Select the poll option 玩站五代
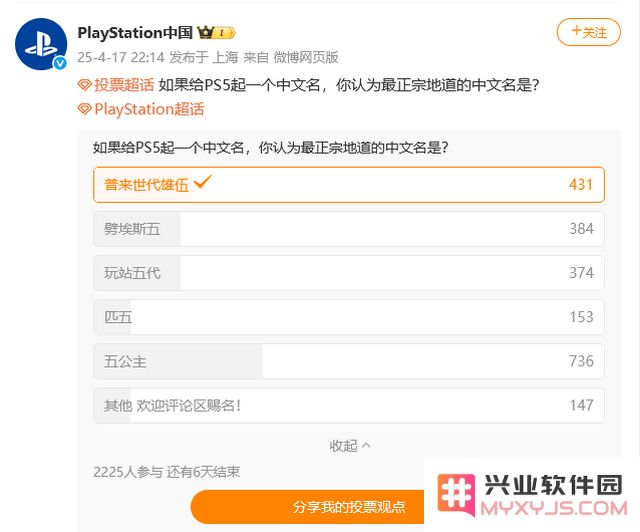Image resolution: width=640 pixels, height=532 pixels. pos(349,273)
